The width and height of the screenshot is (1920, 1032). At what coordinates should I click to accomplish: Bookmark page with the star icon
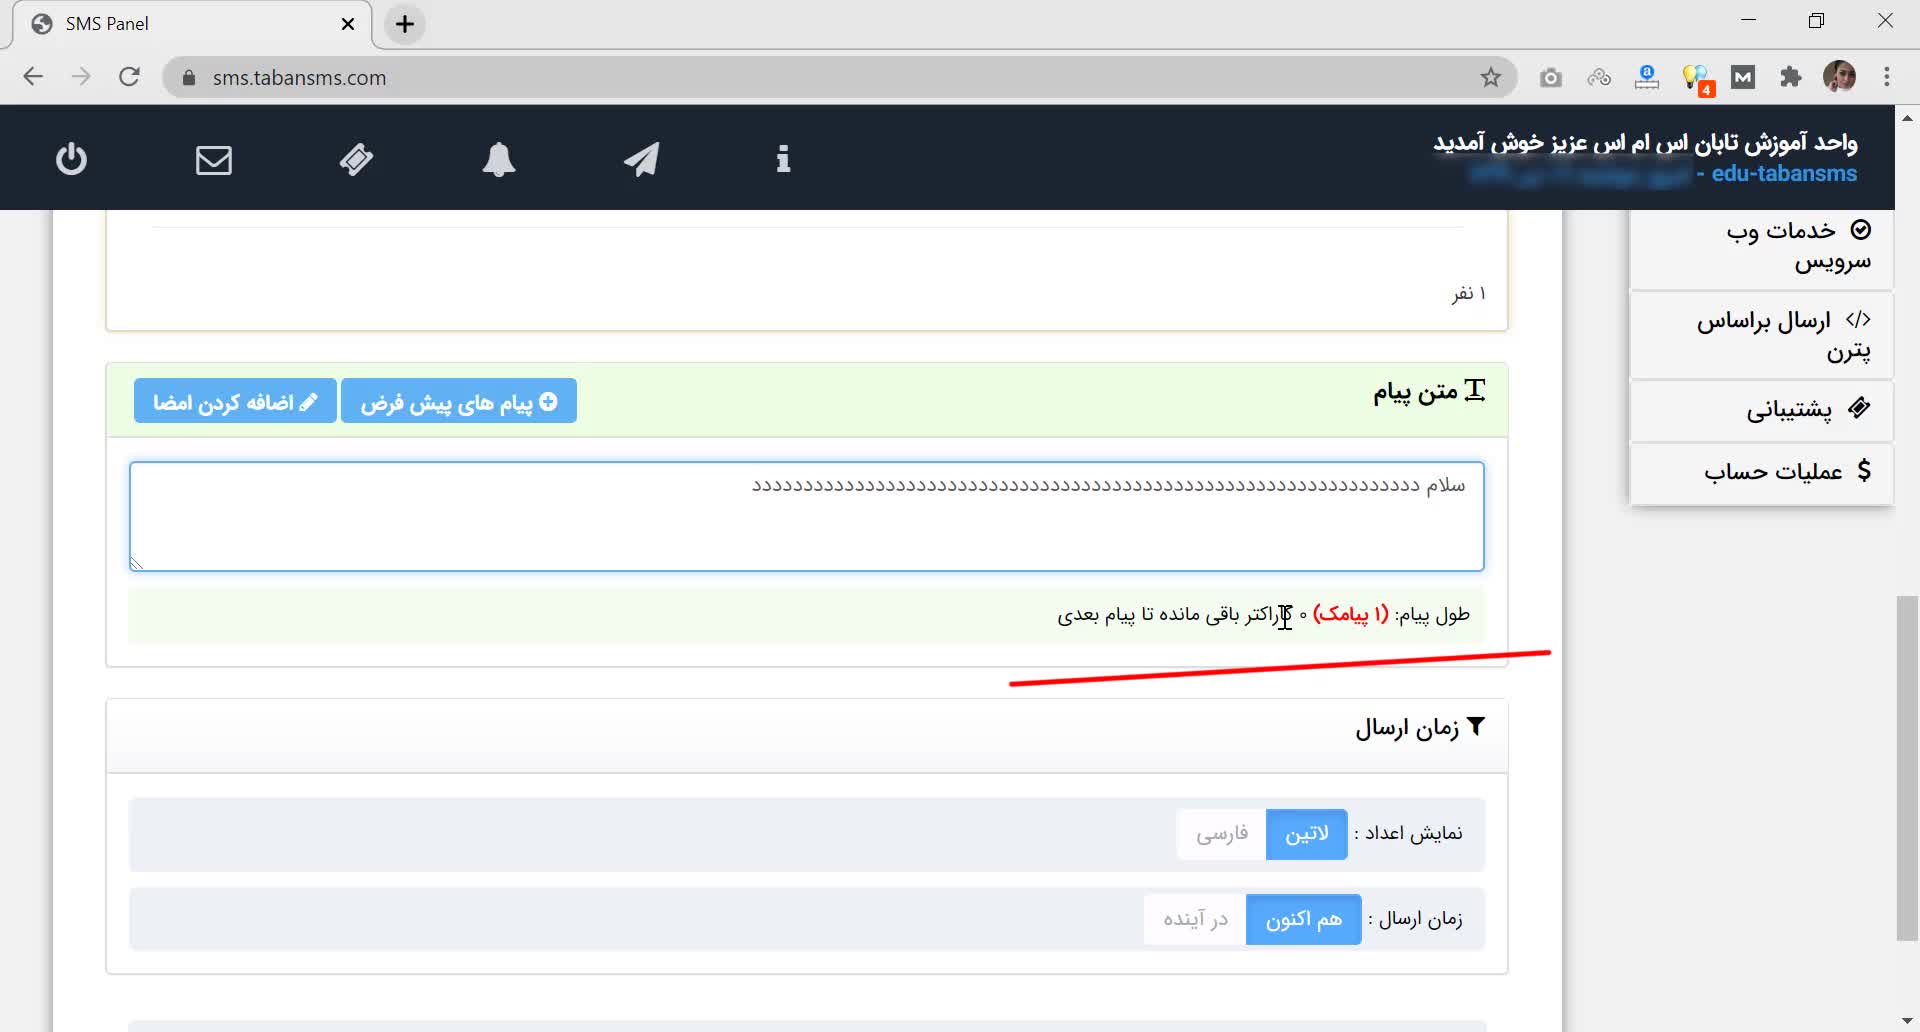(x=1491, y=77)
